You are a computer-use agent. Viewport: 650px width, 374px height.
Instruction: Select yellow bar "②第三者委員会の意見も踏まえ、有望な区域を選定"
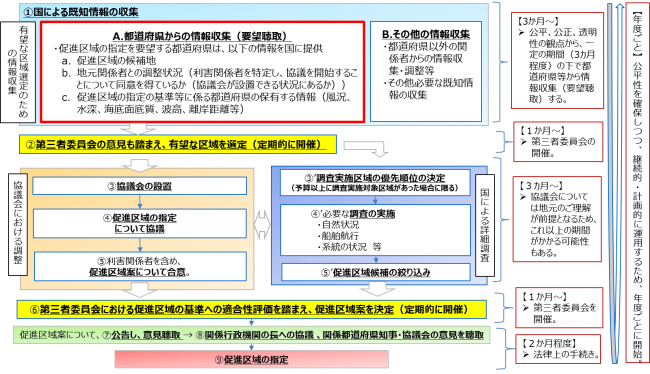[178, 144]
